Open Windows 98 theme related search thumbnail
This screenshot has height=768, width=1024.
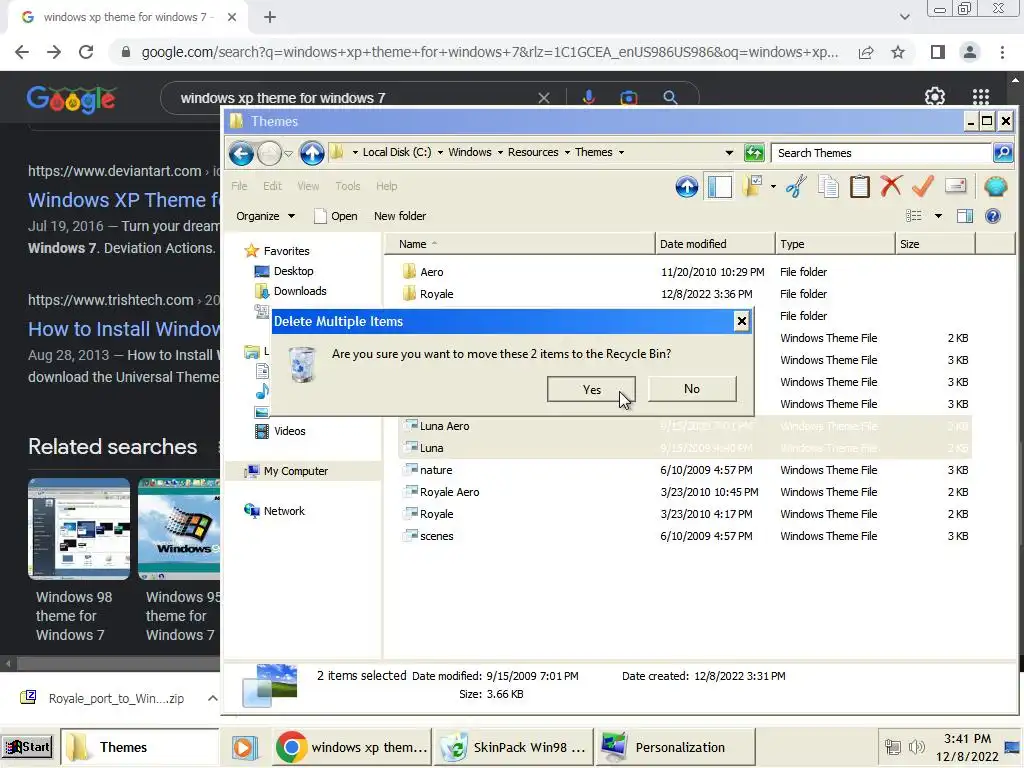[x=79, y=529]
